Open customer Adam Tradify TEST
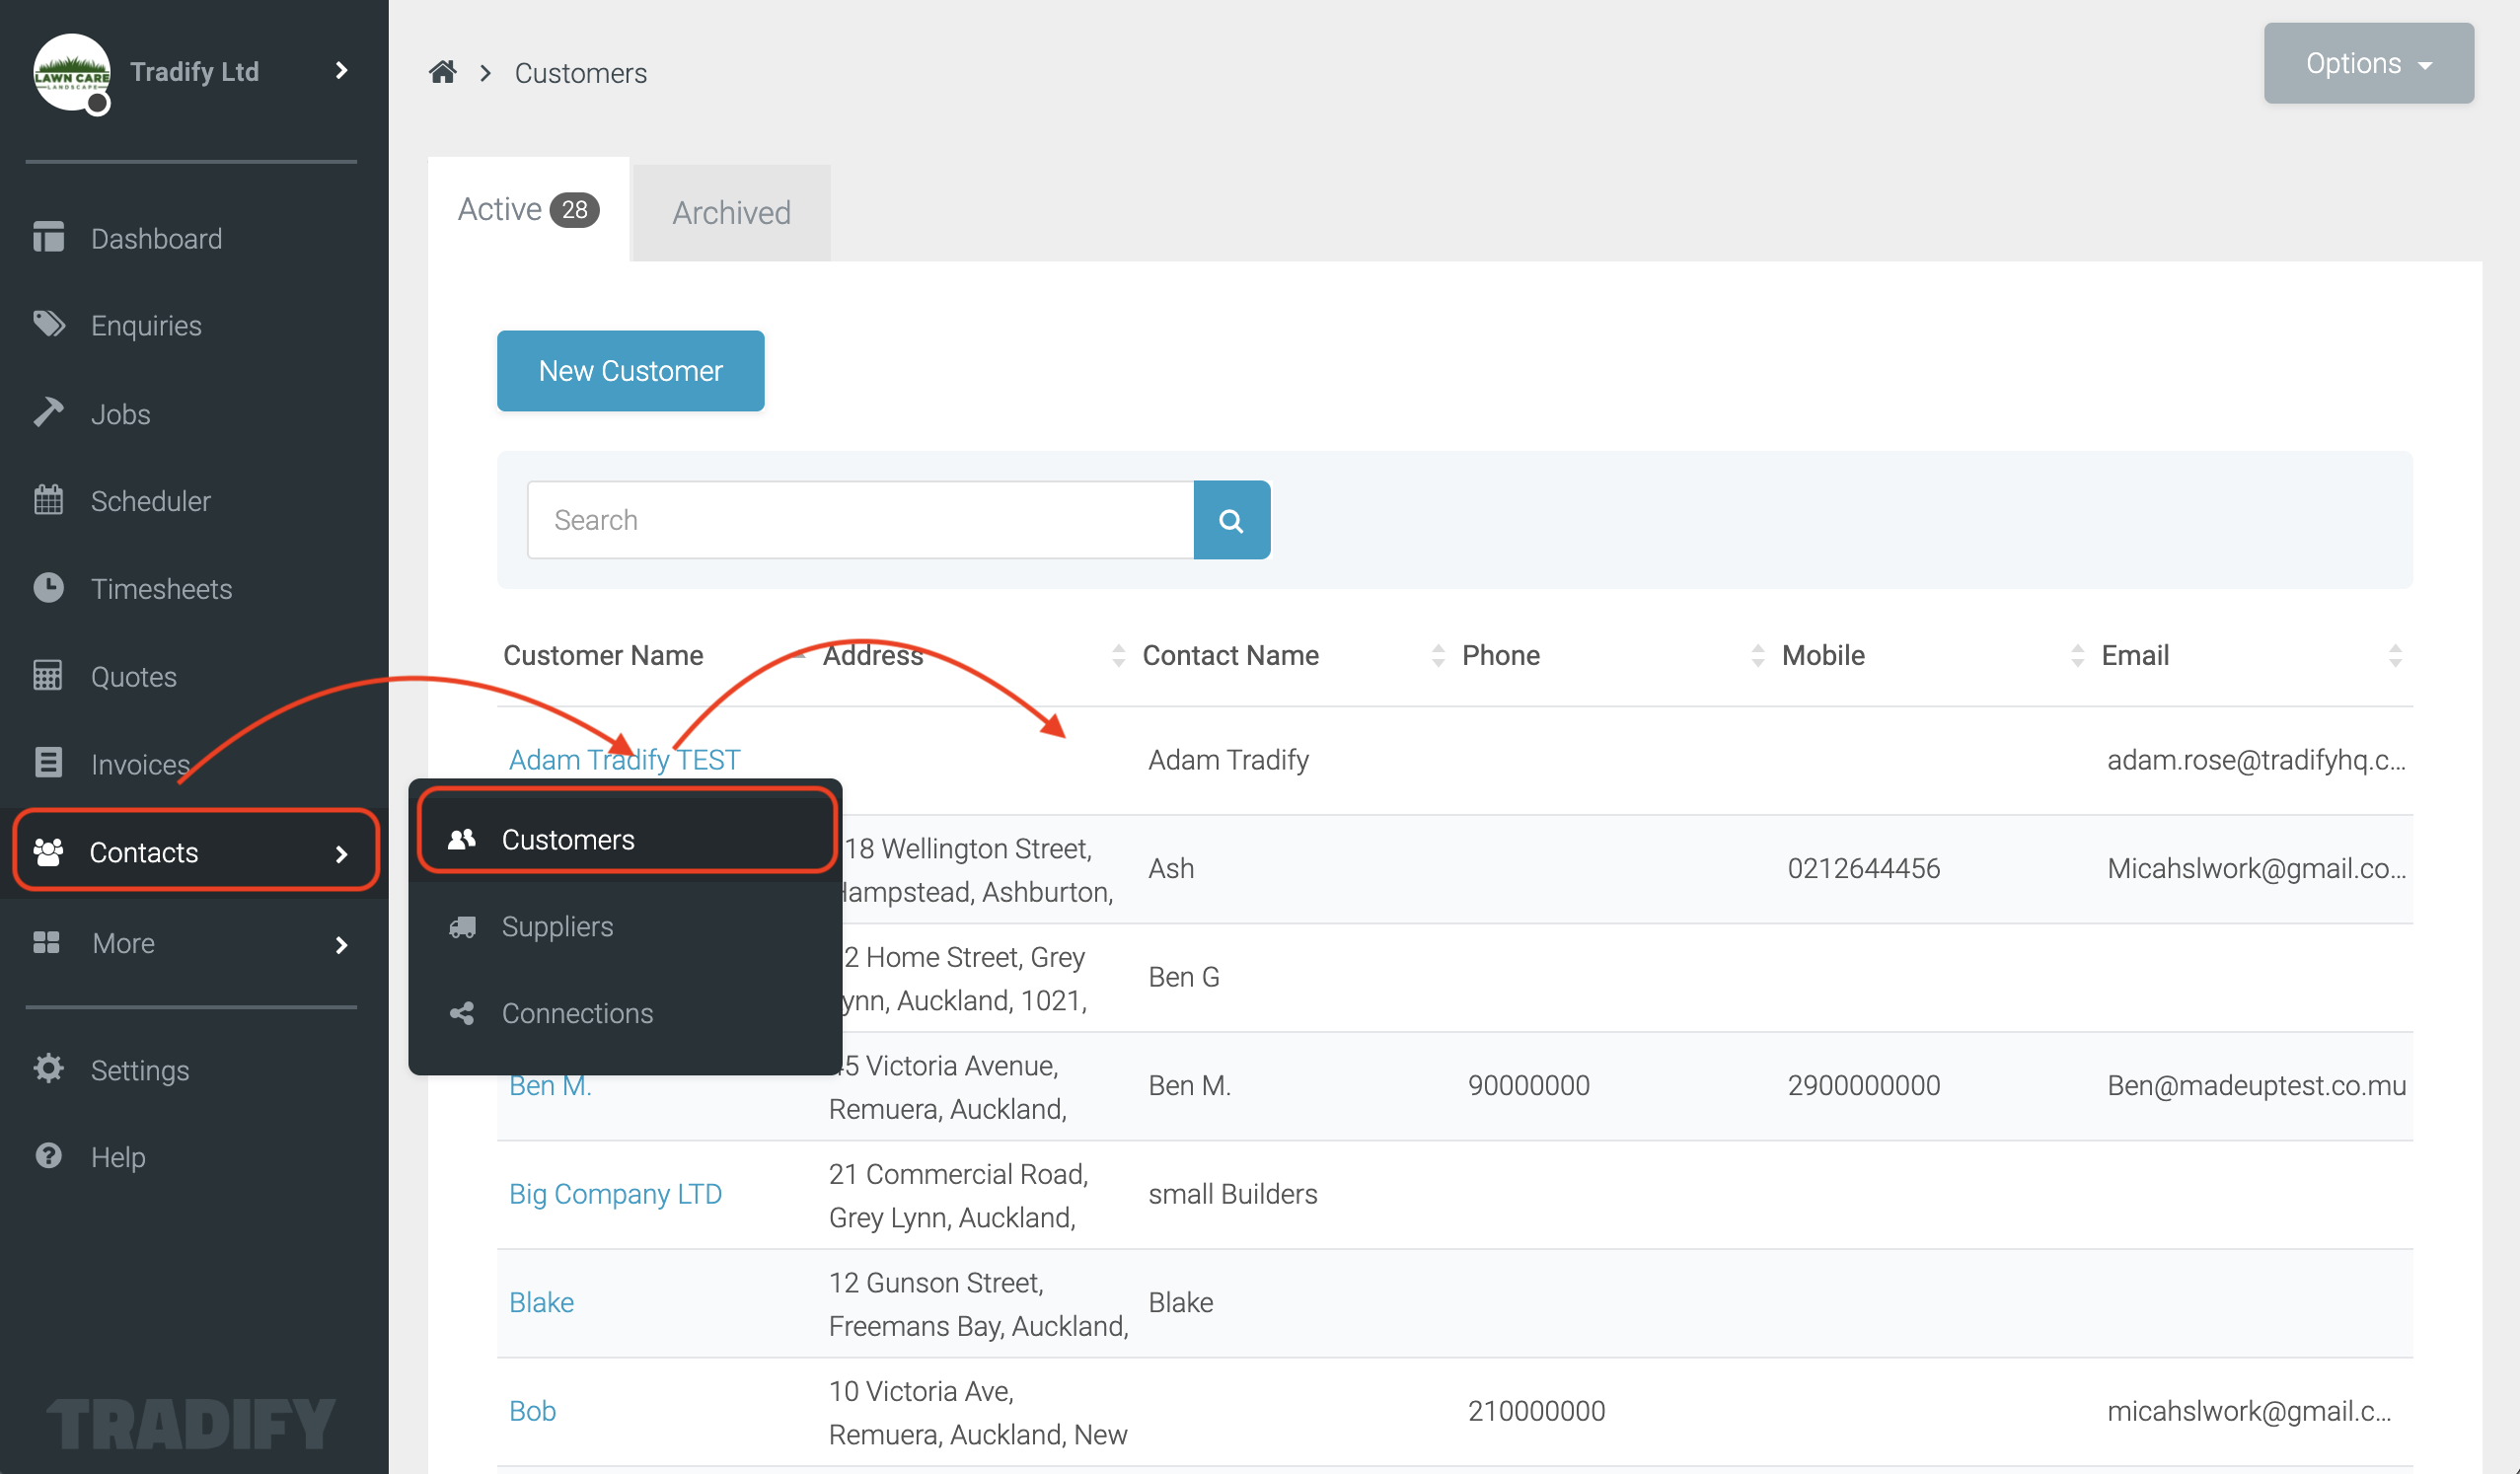Screen dimensions: 2520x1474 (624, 760)
